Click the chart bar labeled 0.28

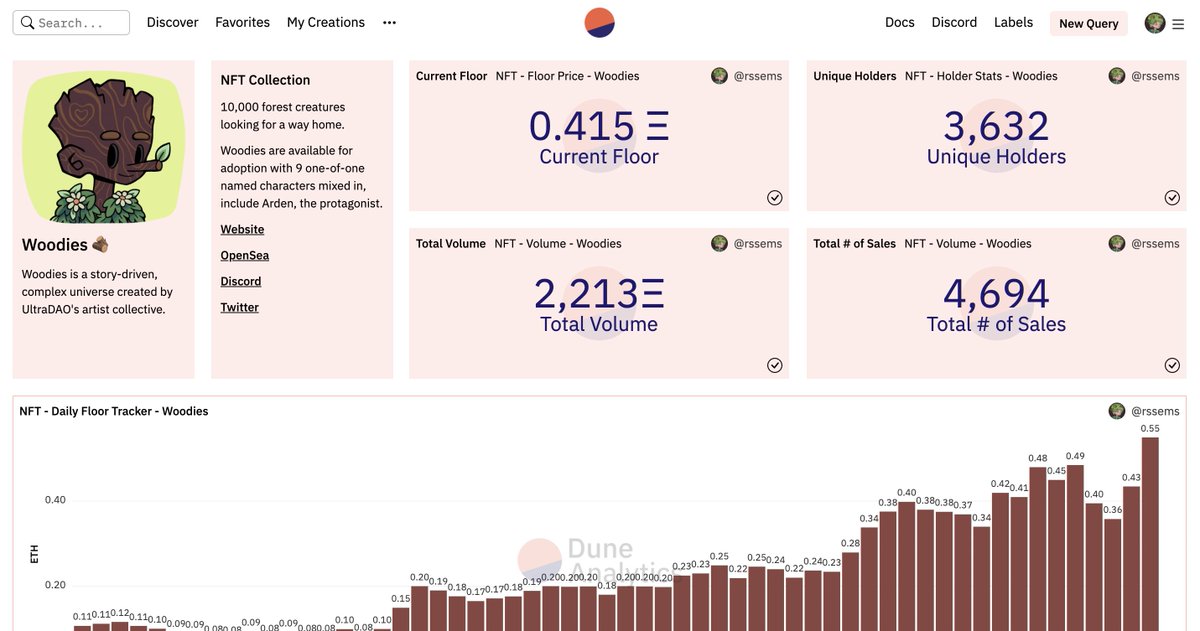point(850,591)
